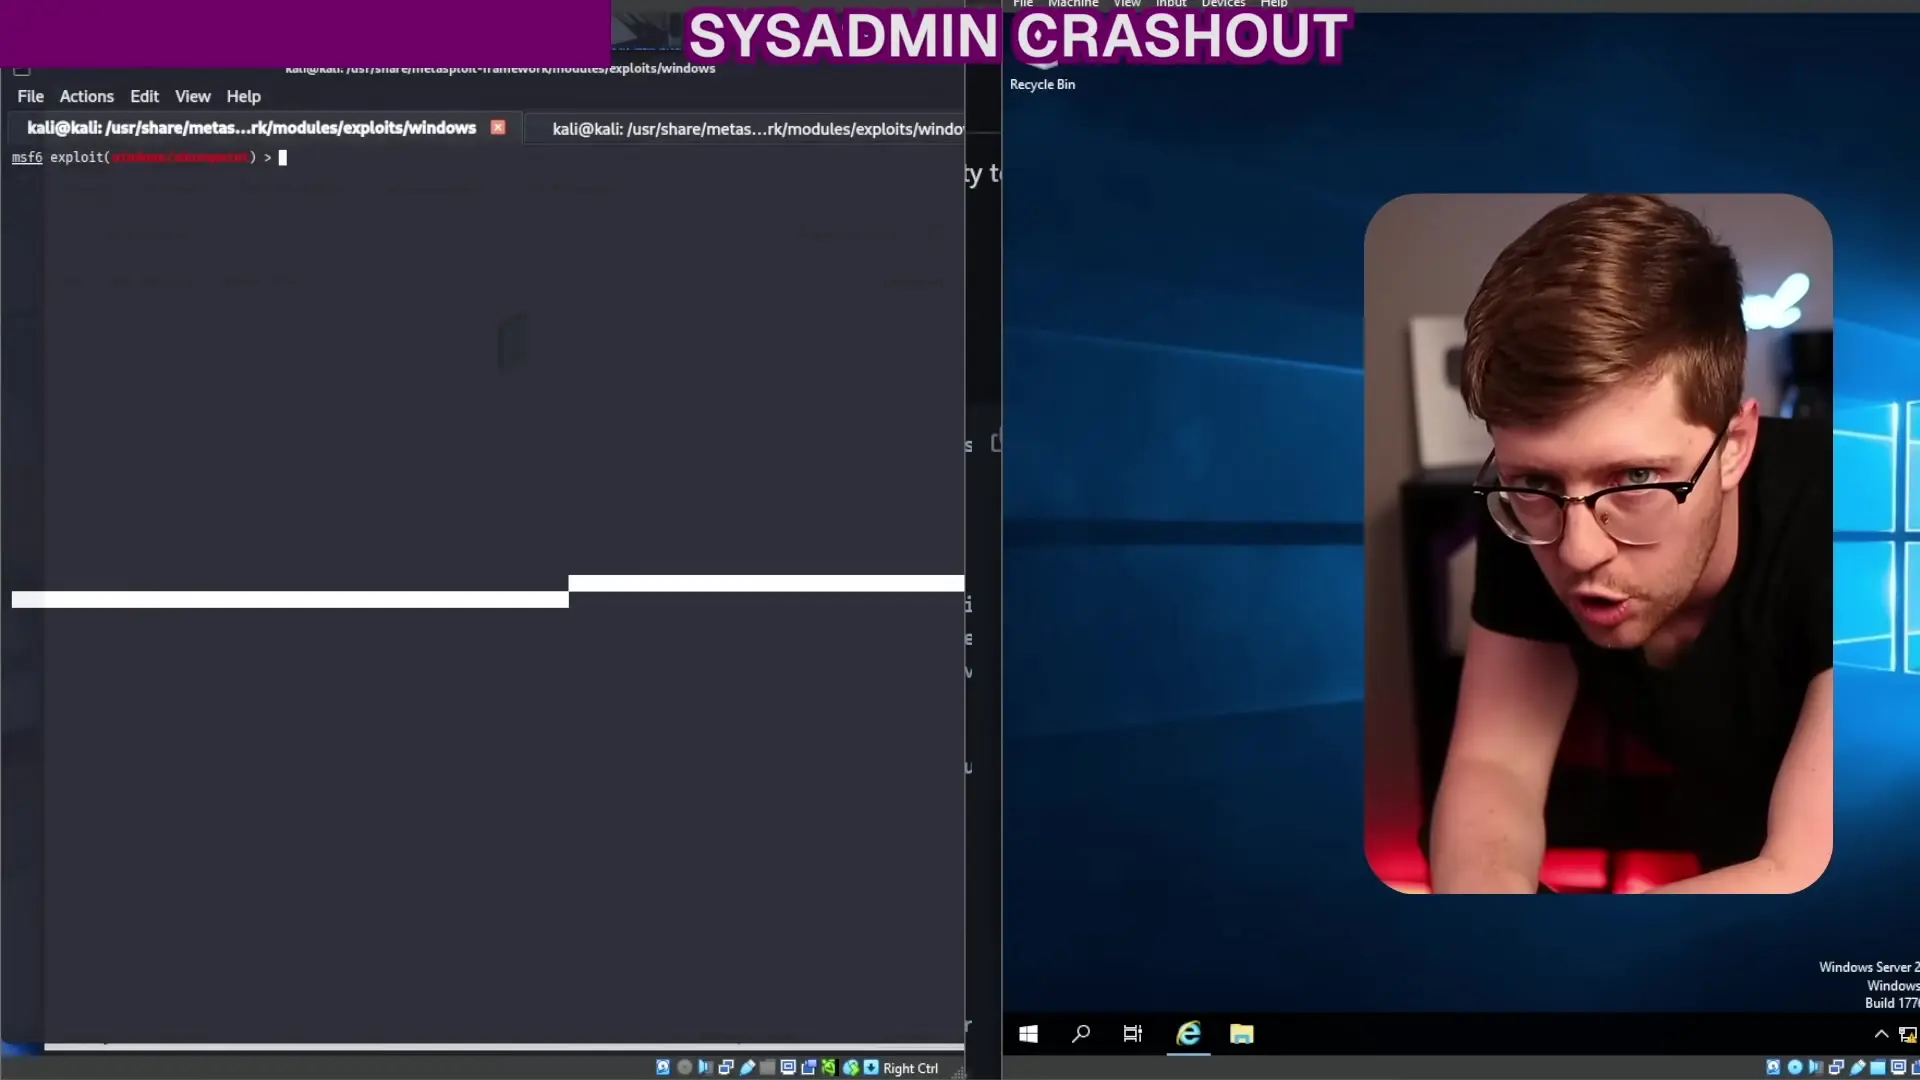Close the first terminal tab with red X
Screen dimensions: 1920x1080
pos(498,127)
